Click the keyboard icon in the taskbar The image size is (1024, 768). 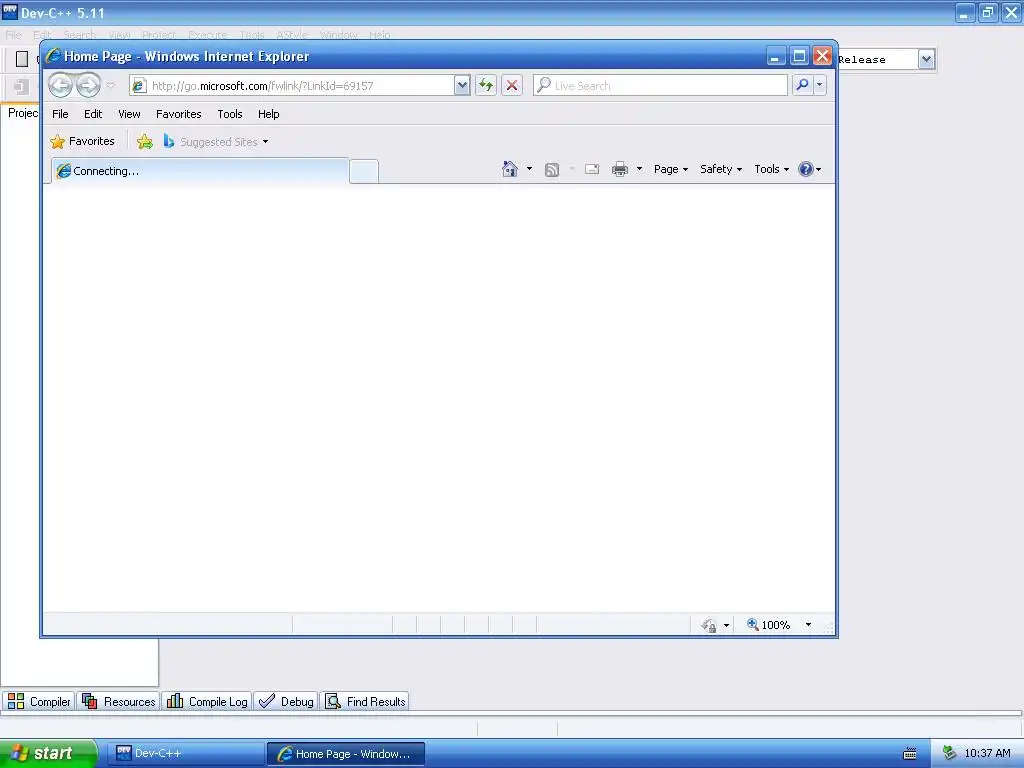[910, 754]
